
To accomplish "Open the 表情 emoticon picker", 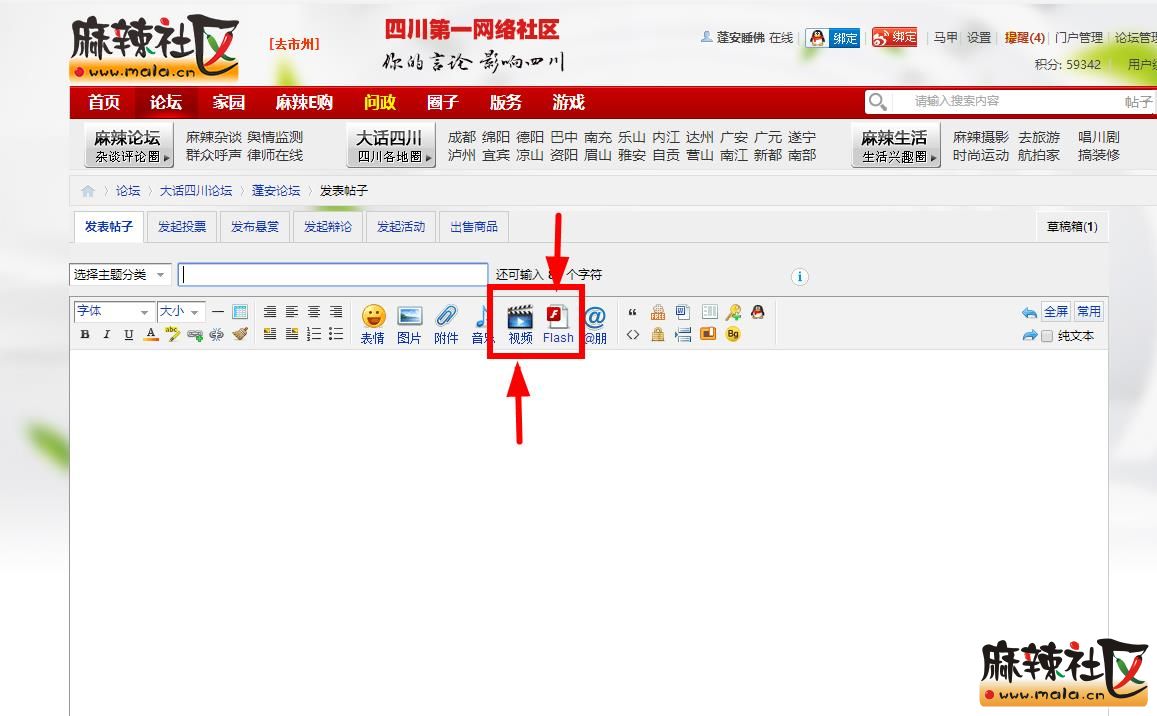I will [x=373, y=324].
